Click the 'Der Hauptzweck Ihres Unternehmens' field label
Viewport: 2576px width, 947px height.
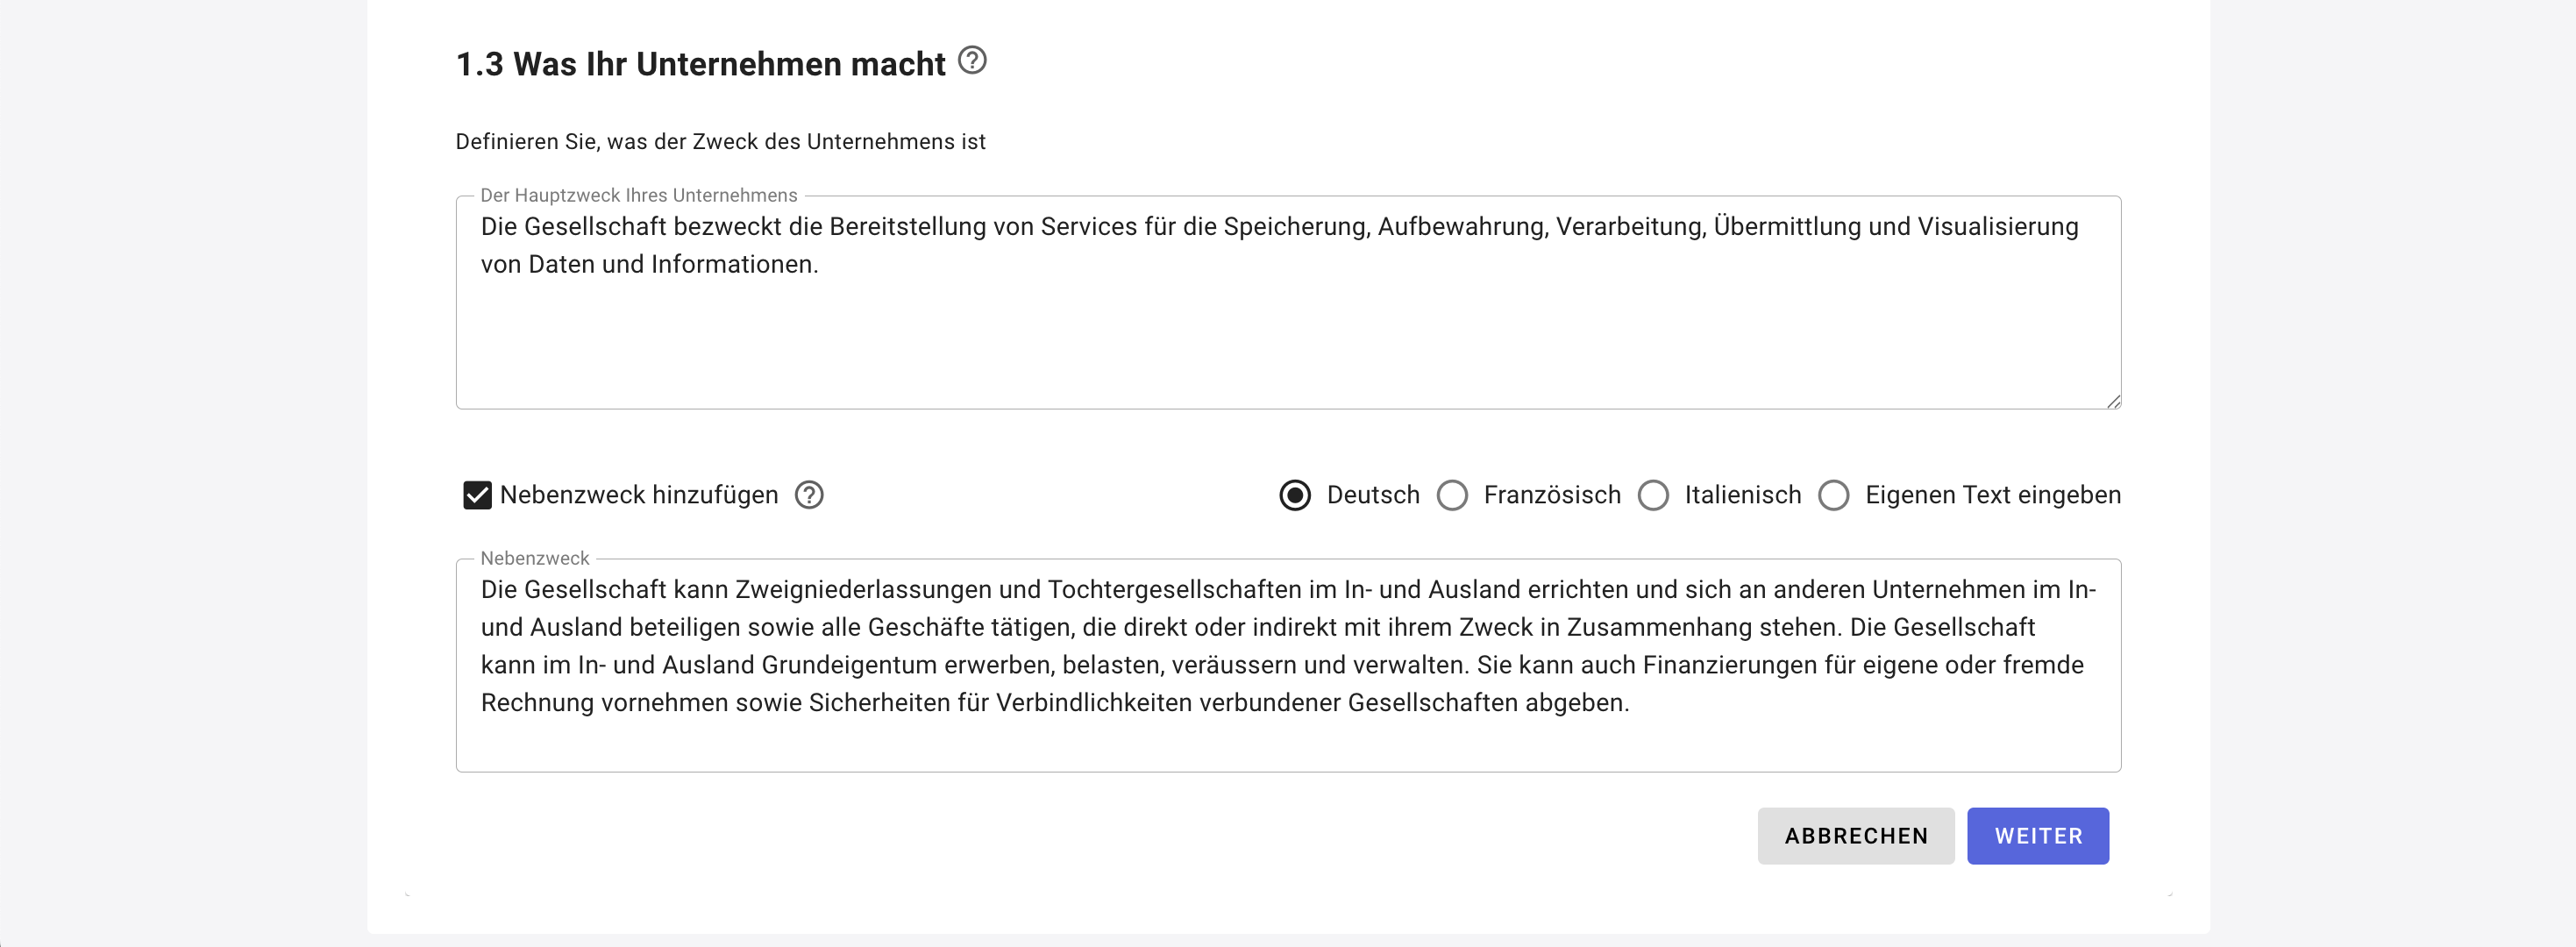click(x=638, y=195)
